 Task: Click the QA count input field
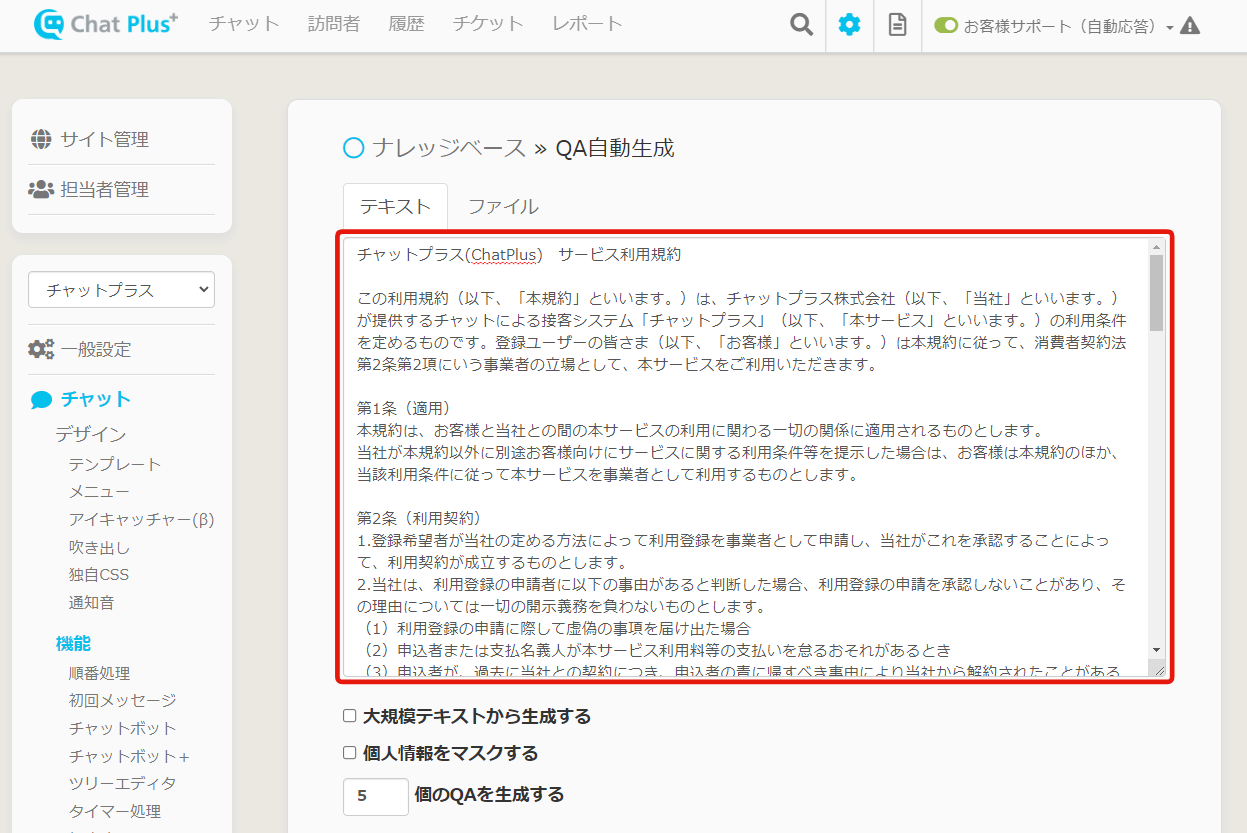click(375, 796)
